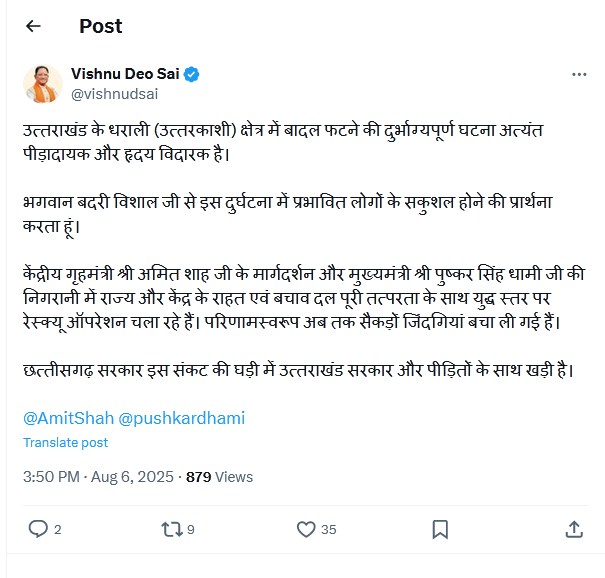Open the @pushkardhami mention link
This screenshot has width=605, height=578.
click(x=182, y=418)
